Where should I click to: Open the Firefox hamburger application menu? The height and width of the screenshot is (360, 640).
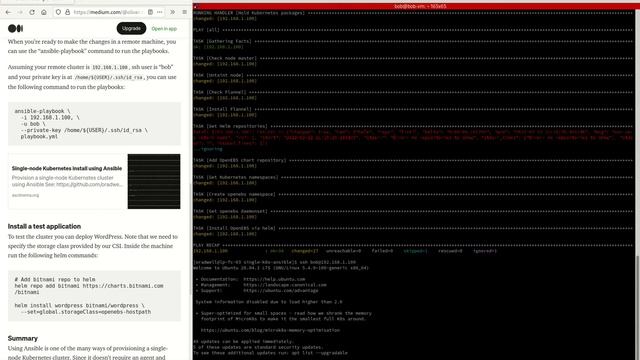184,12
